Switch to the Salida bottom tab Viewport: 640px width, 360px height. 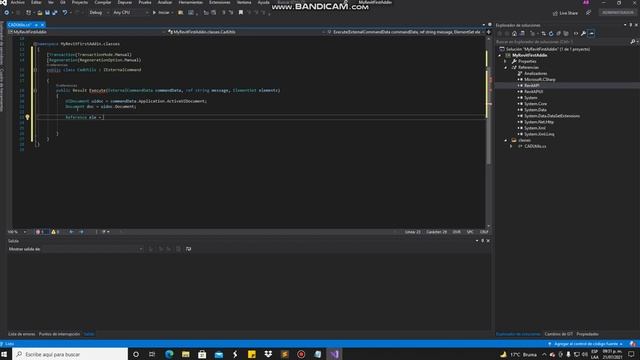89,334
